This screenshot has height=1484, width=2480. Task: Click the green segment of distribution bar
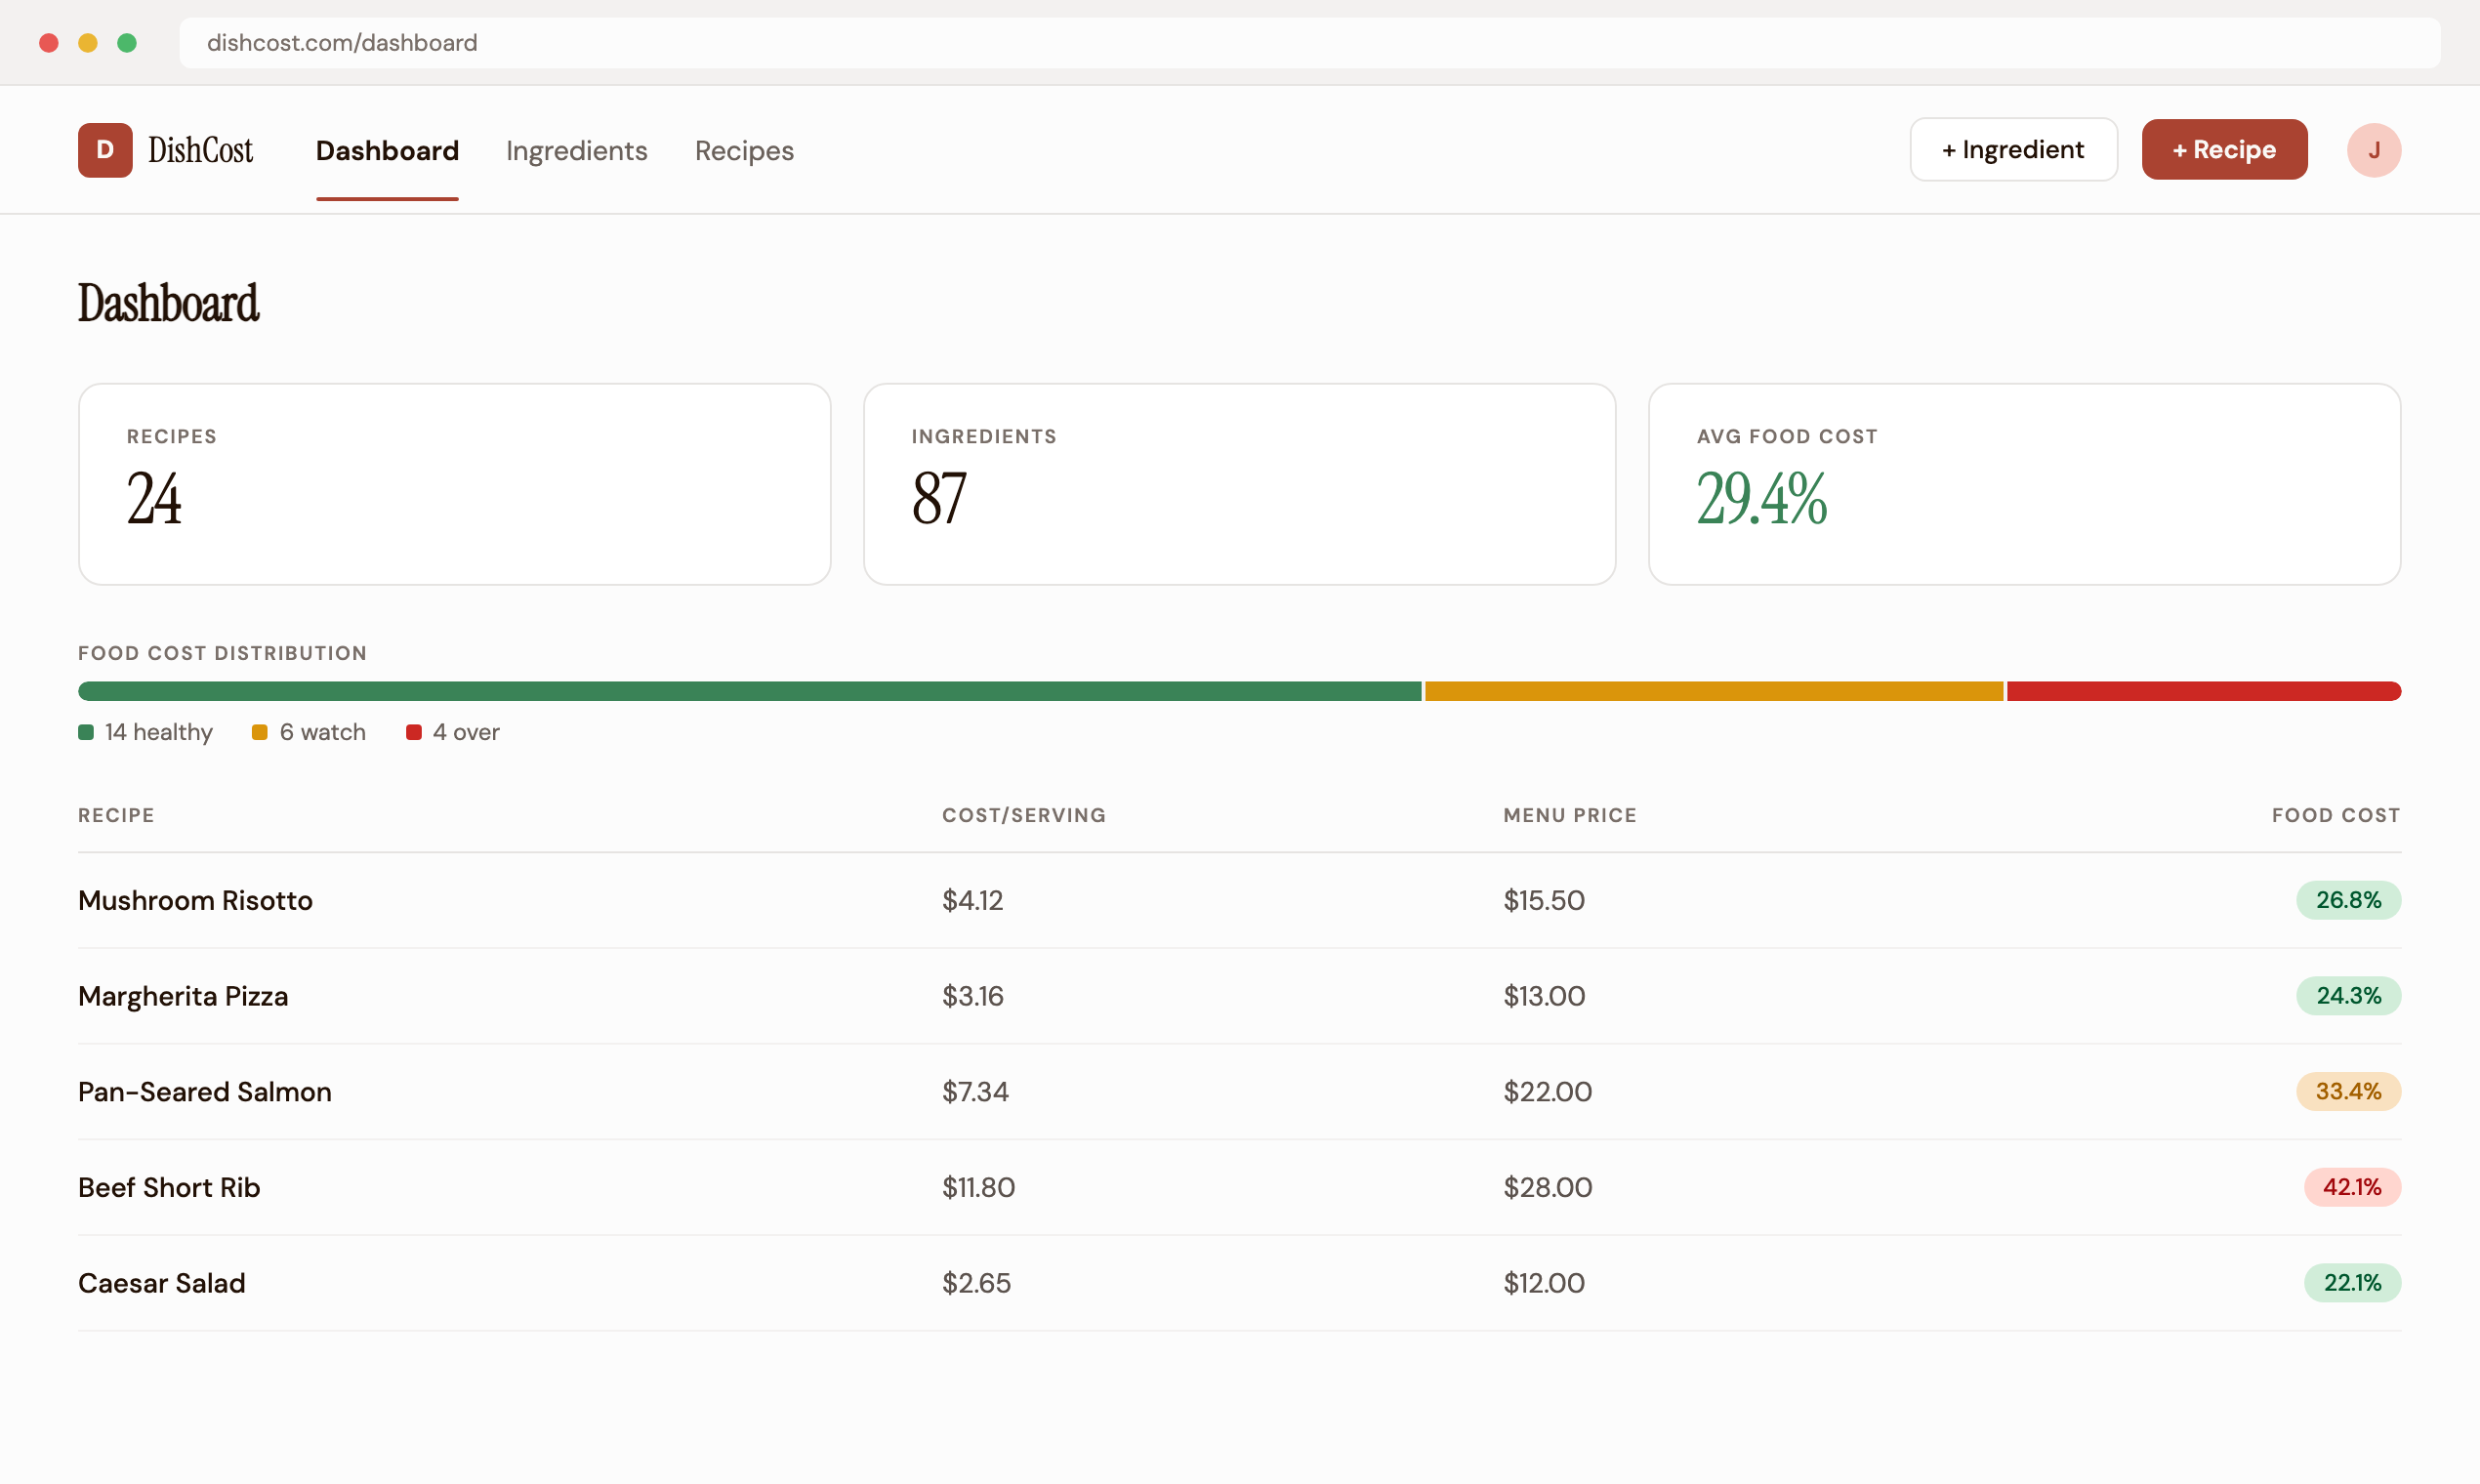tap(749, 691)
